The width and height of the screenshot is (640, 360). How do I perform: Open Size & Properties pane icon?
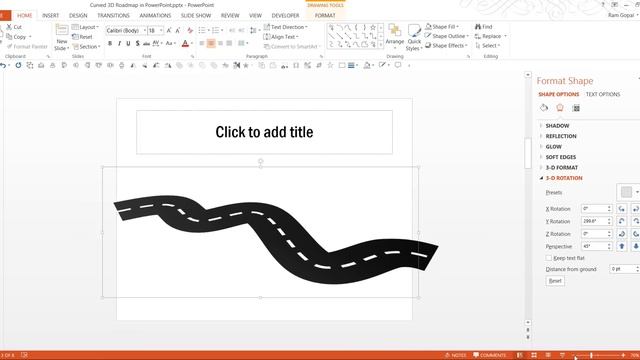[576, 108]
